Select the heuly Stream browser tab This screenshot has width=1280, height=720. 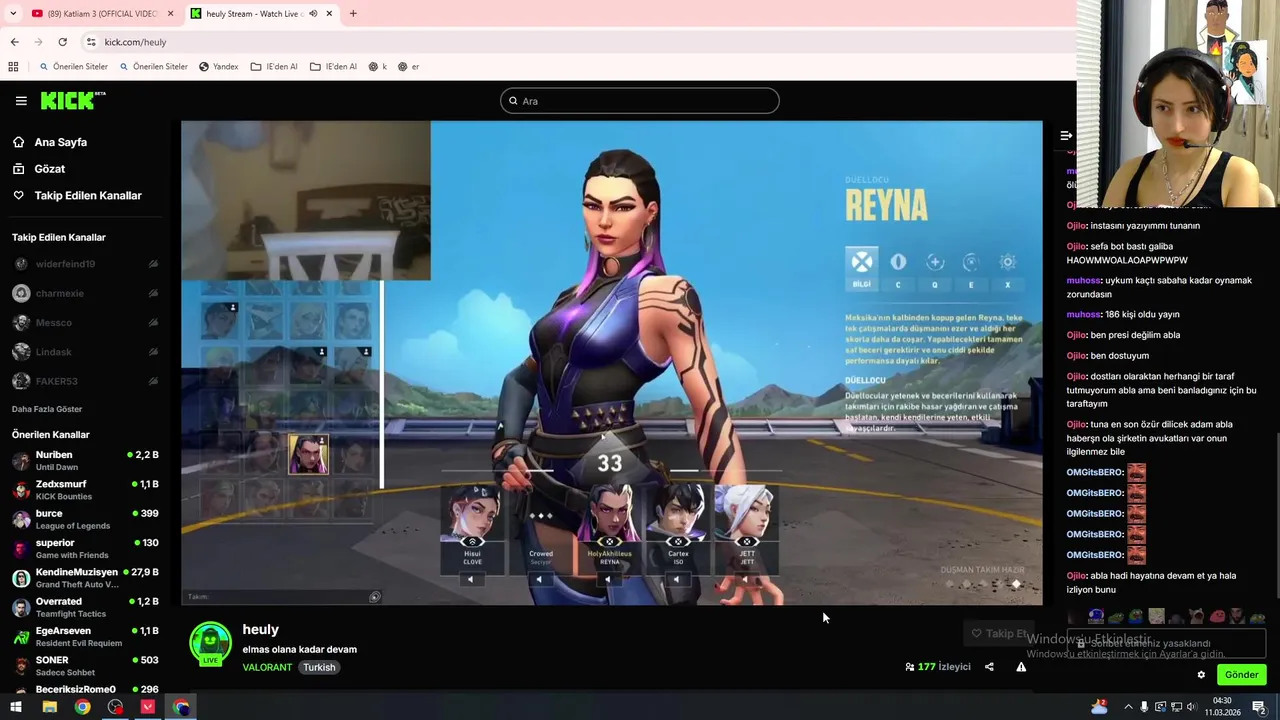tap(262, 14)
